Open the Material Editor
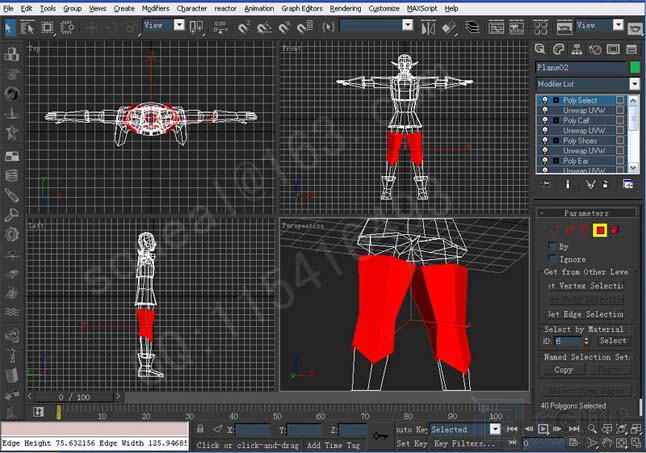Viewport: 646px width, 453px height. [x=541, y=28]
